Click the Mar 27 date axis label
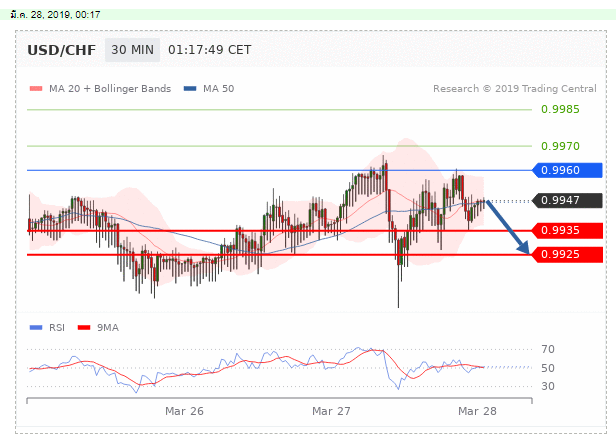The width and height of the screenshot is (616, 442). click(x=331, y=411)
